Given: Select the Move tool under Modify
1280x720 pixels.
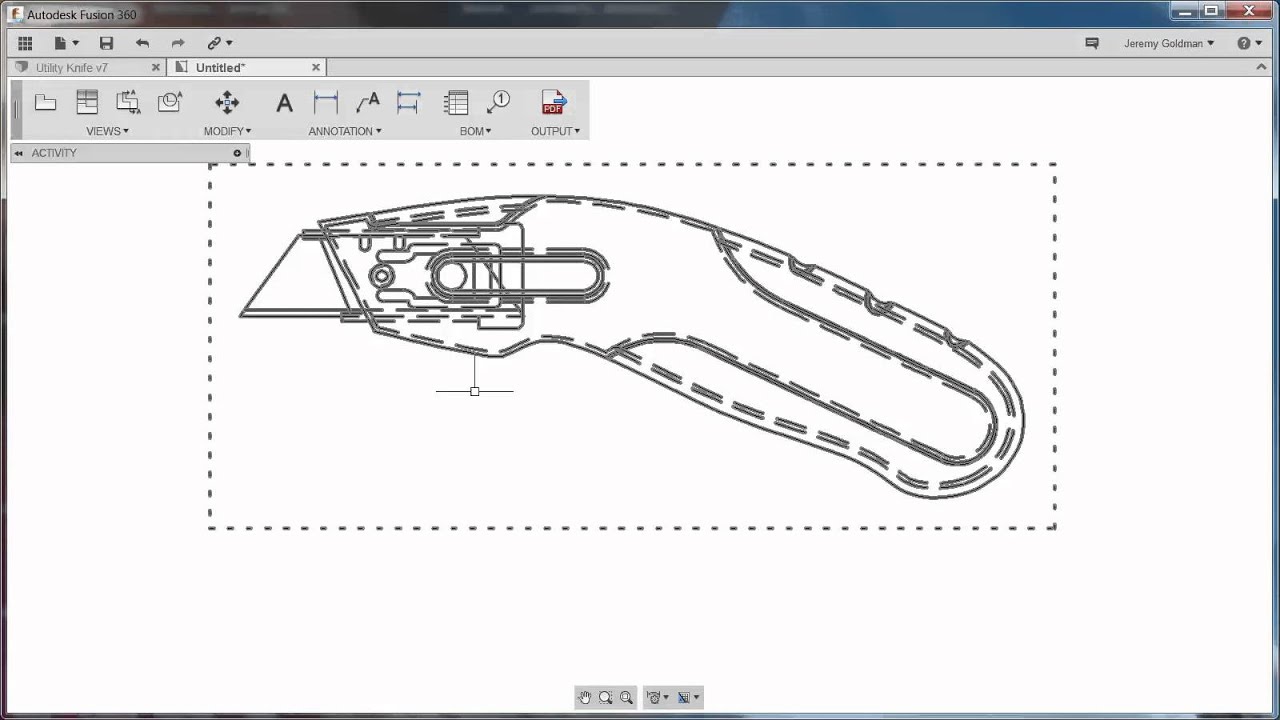Looking at the screenshot, I should tap(227, 102).
